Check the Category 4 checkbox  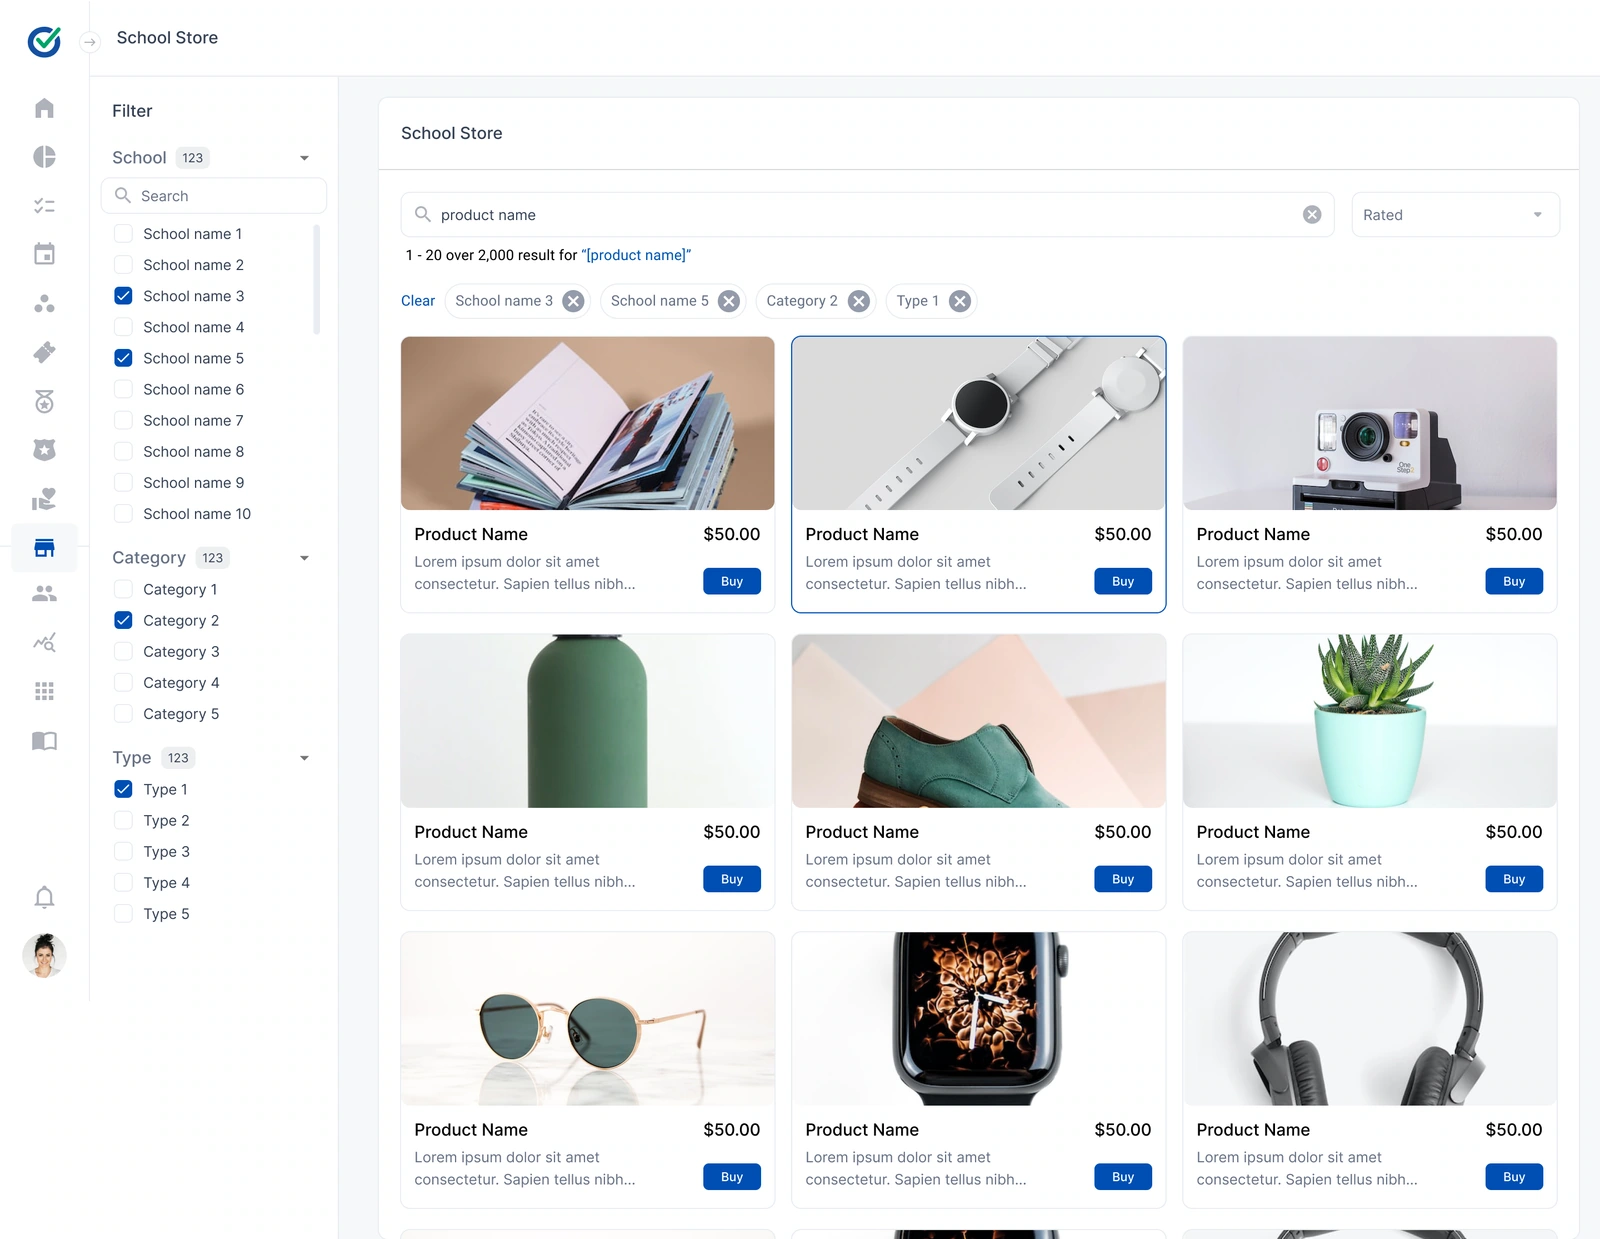point(123,683)
